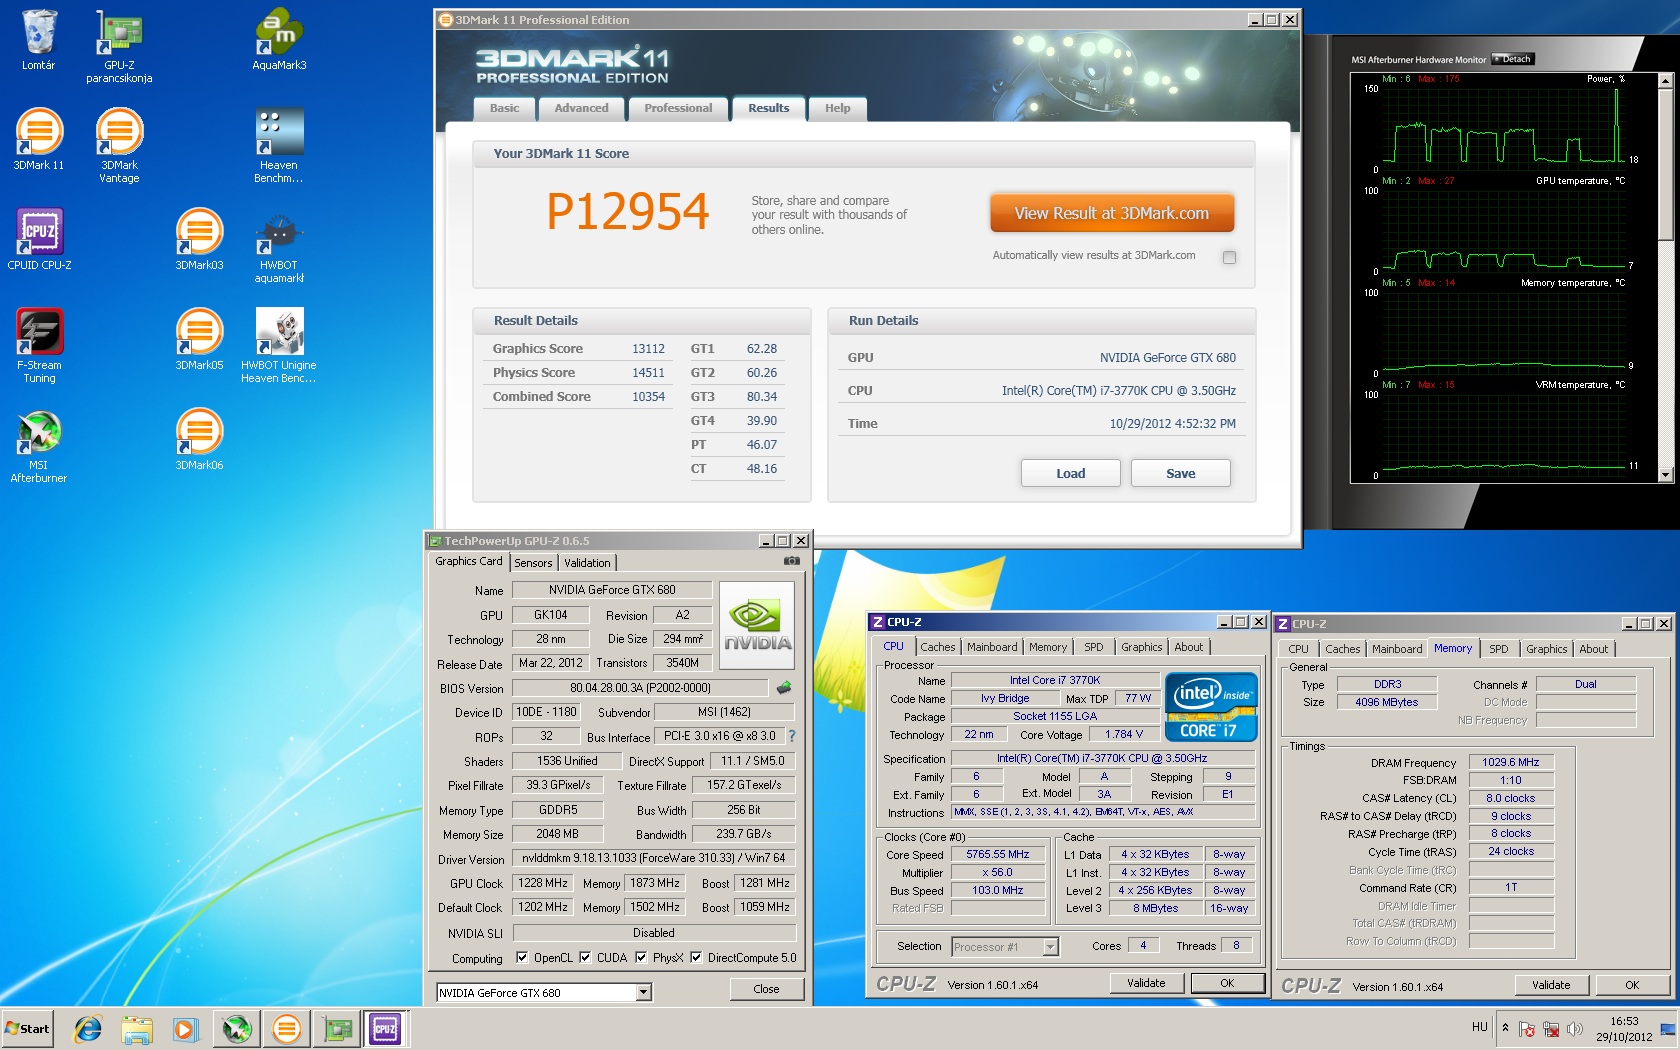Launch AquaMark3 from the desktop

coord(279,40)
